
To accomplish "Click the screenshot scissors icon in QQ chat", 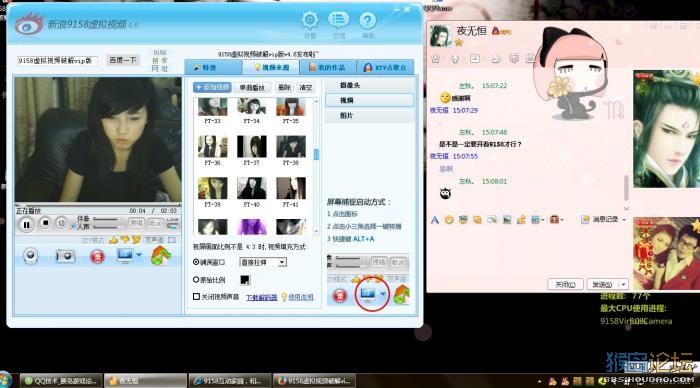I will pos(535,220).
